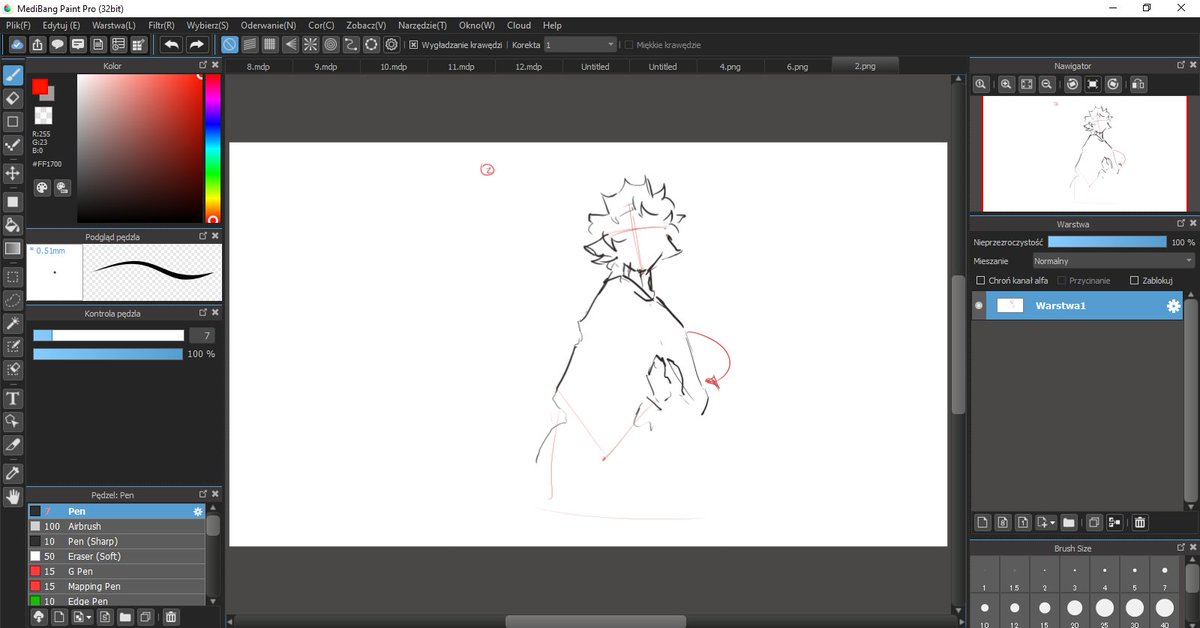Open Warstwa1 layer settings gear
Viewport: 1200px width, 628px height.
tap(1174, 306)
